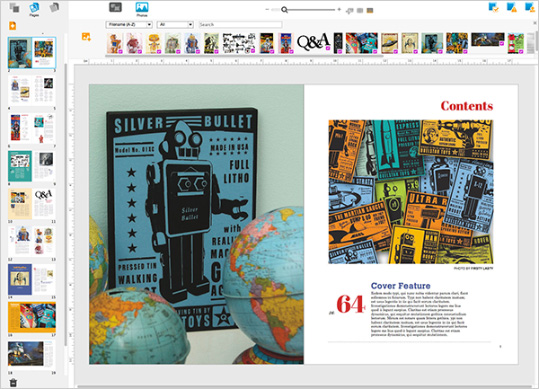Add a new page with orange icon
The image size is (539, 389).
(x=12, y=26)
